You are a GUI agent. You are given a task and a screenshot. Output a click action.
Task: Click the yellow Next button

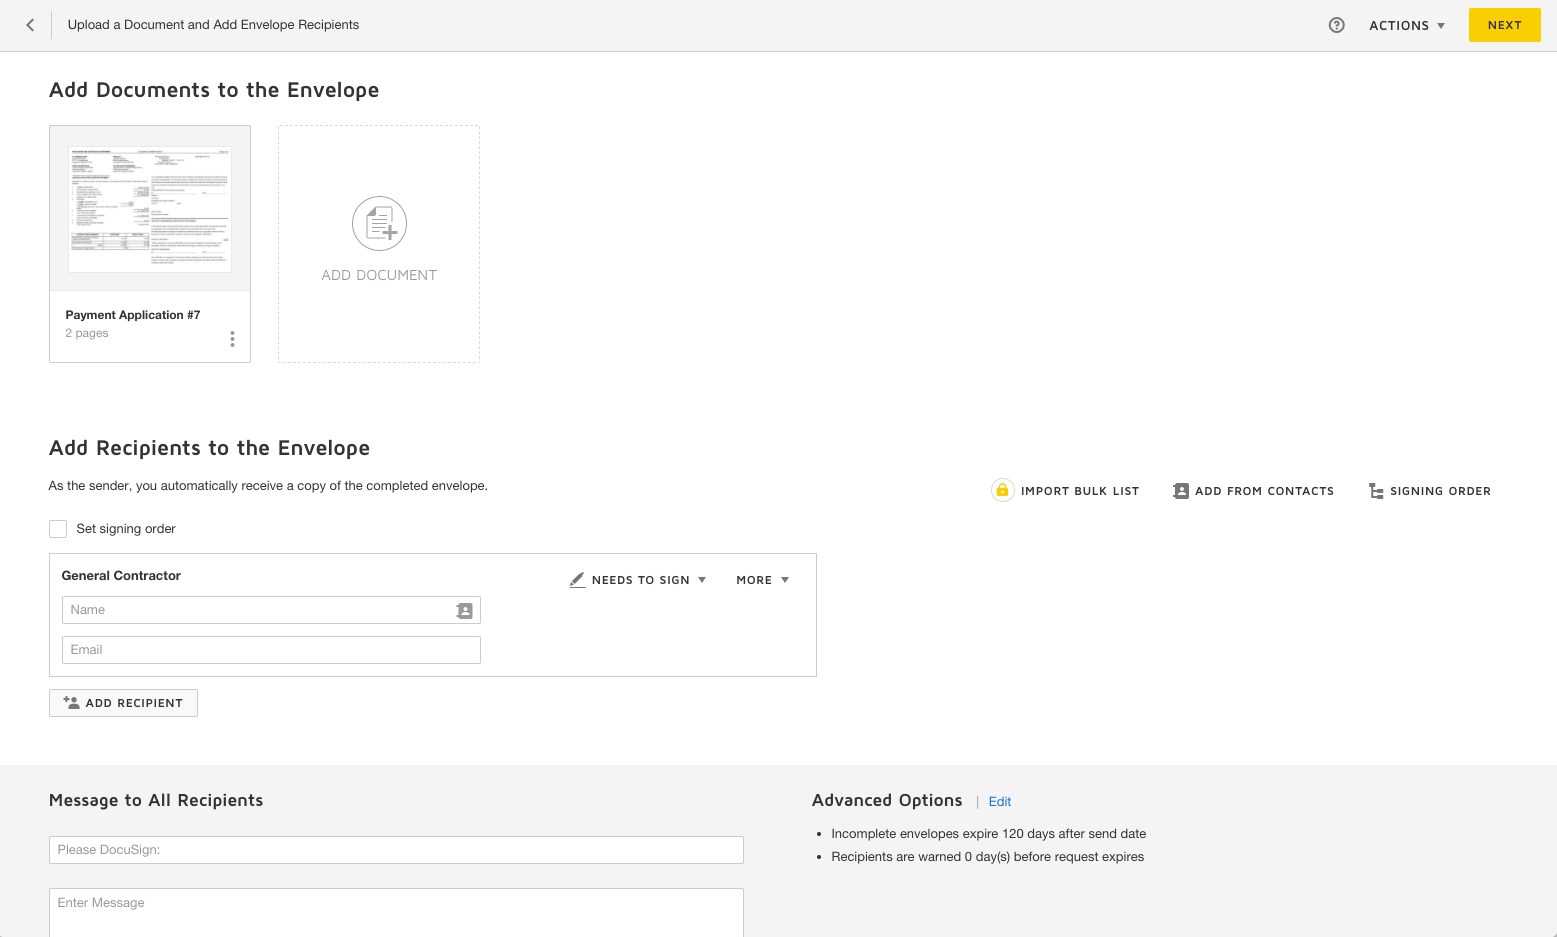1504,25
